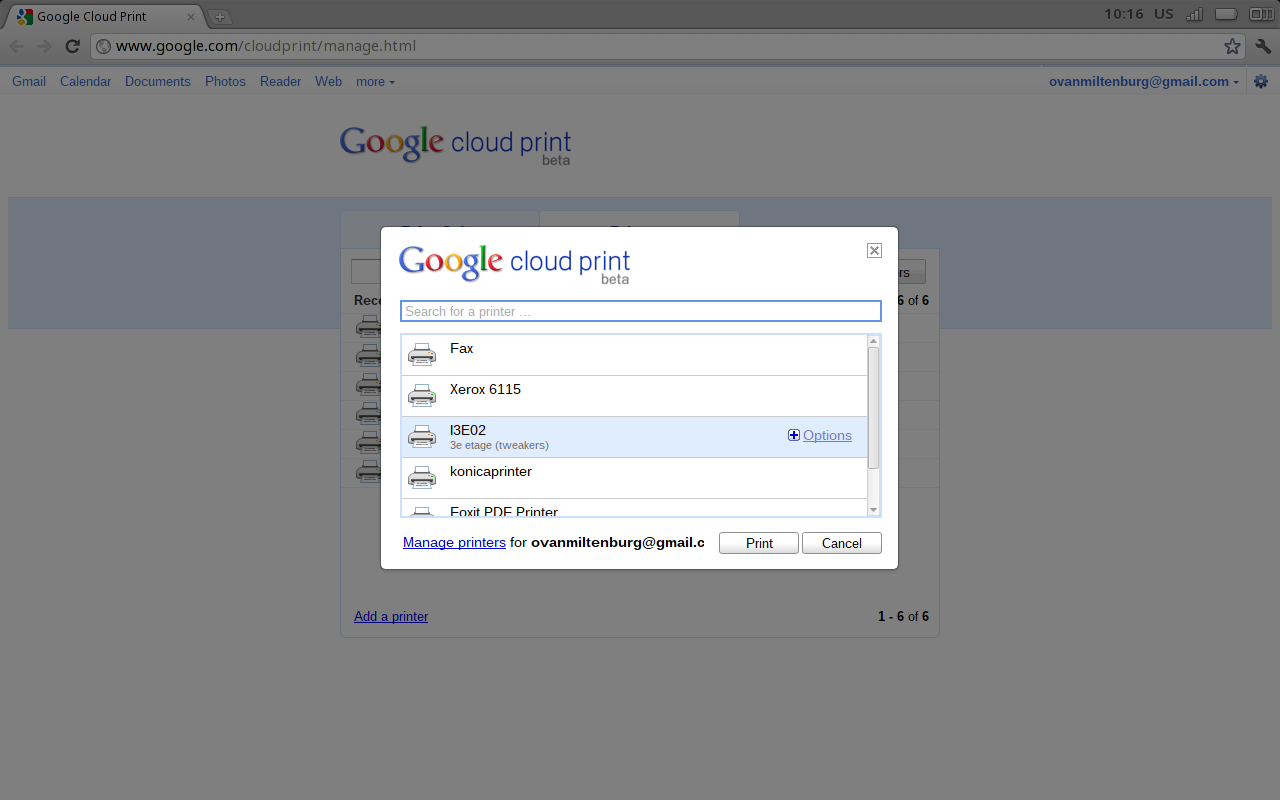Click the printer list scroll-down arrow
The width and height of the screenshot is (1280, 800).
coord(873,510)
